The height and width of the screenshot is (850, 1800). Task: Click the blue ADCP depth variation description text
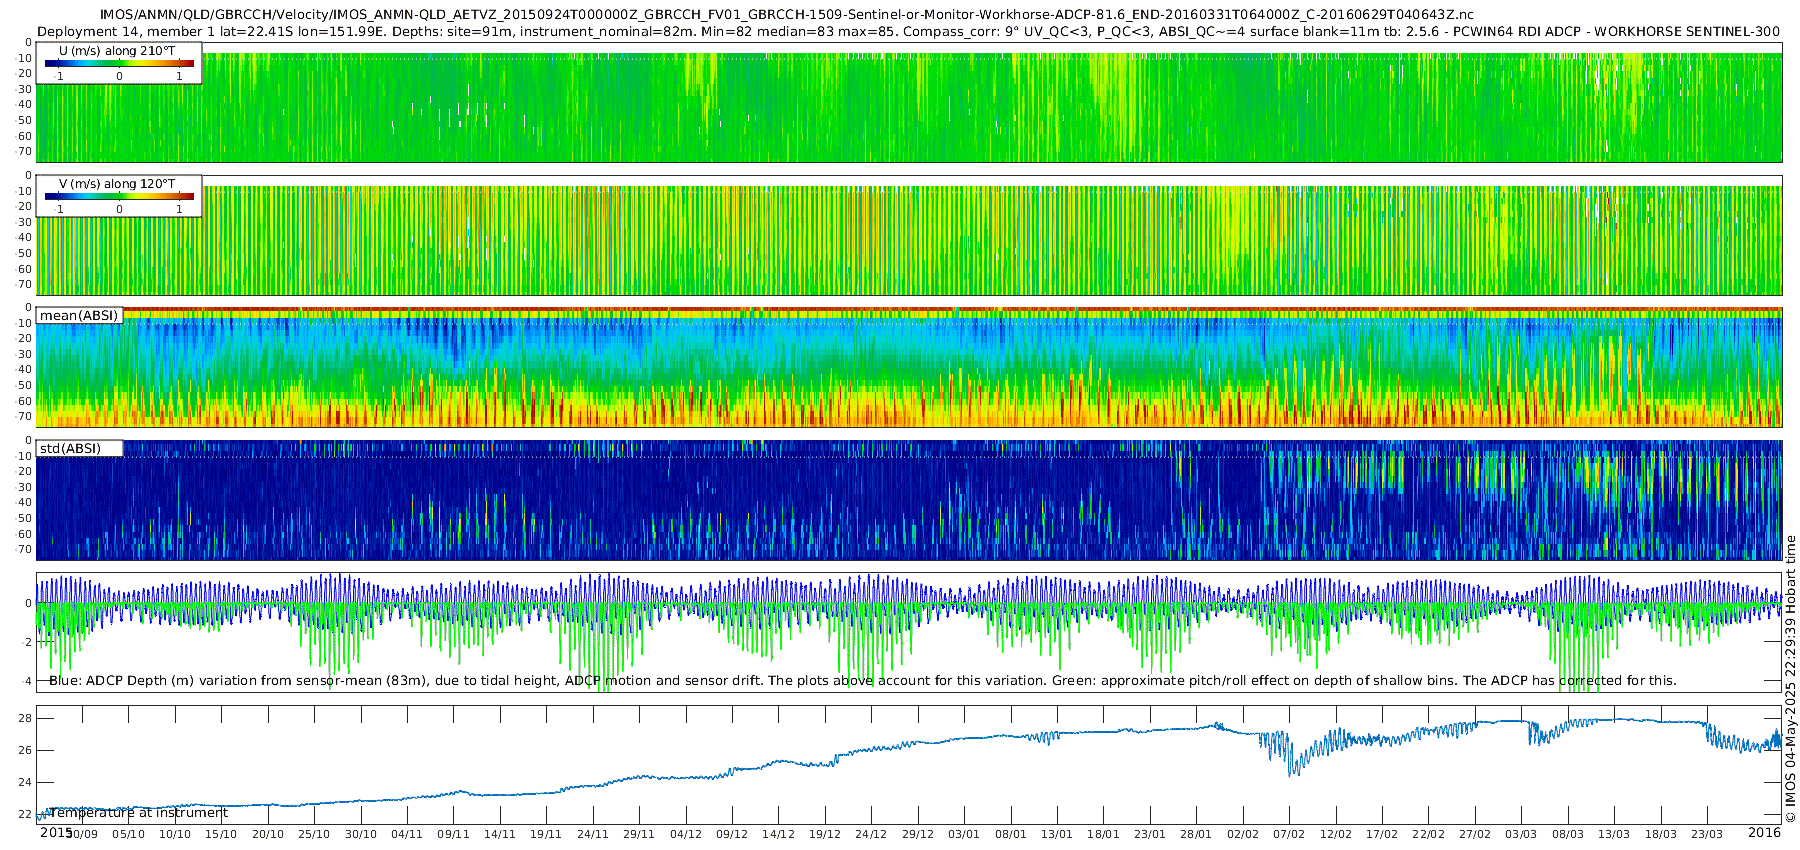click(862, 680)
